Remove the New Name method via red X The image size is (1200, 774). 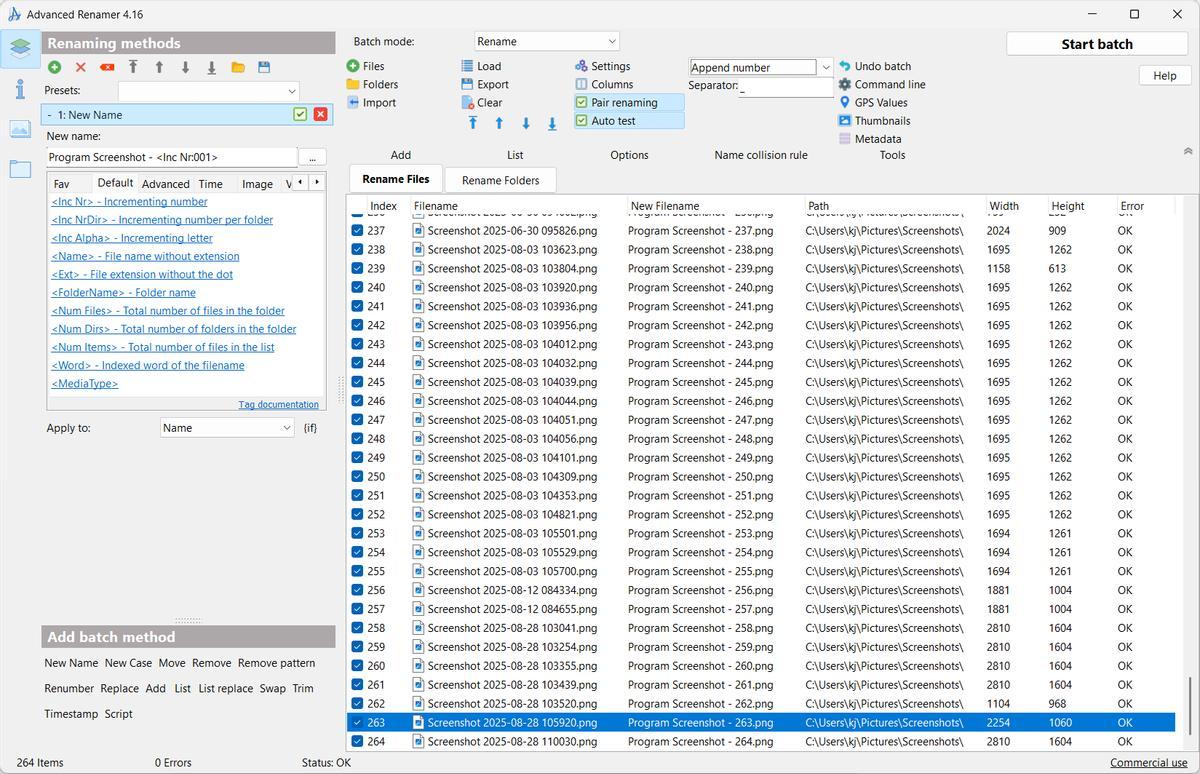320,115
